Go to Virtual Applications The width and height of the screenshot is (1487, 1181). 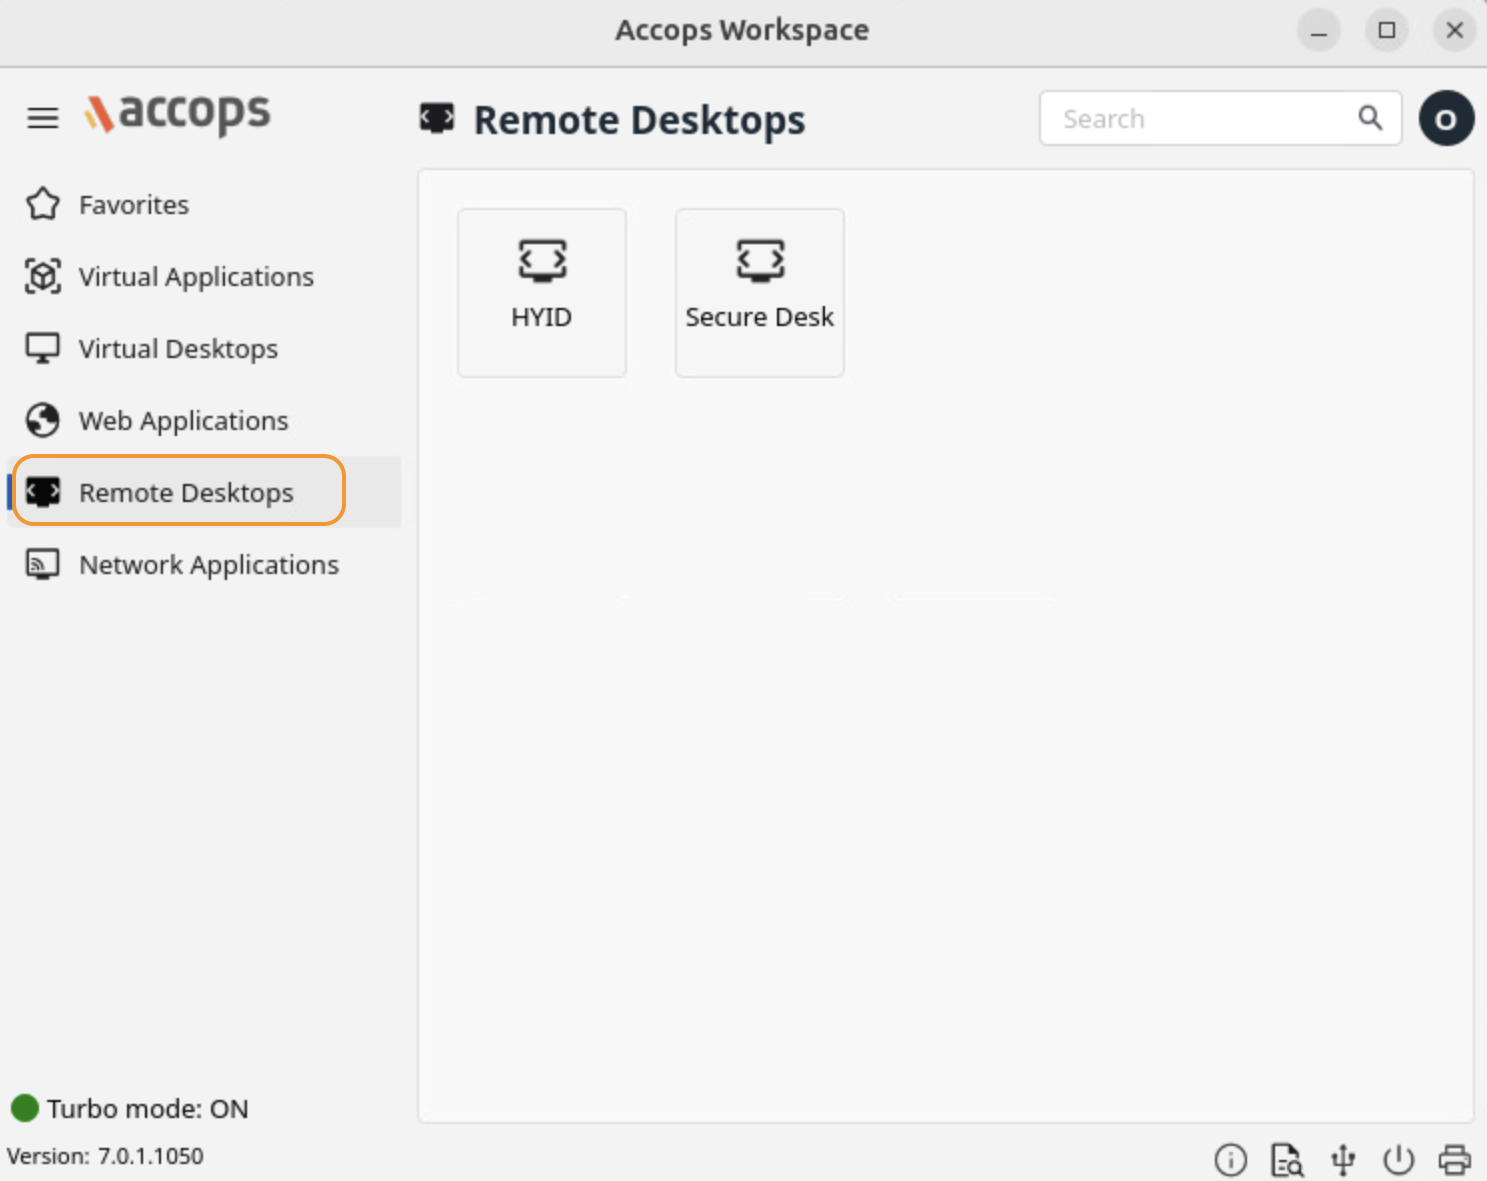195,277
